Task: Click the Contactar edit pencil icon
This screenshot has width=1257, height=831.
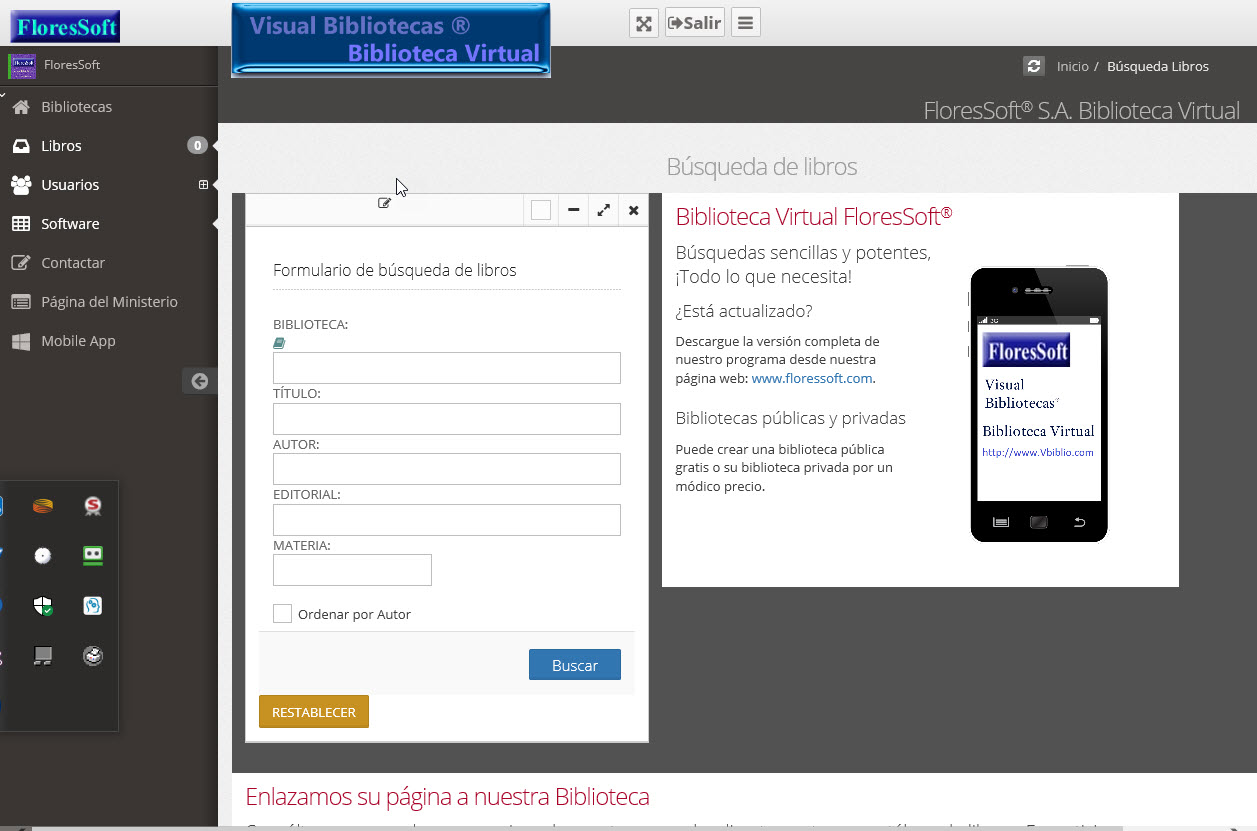Action: click(21, 263)
